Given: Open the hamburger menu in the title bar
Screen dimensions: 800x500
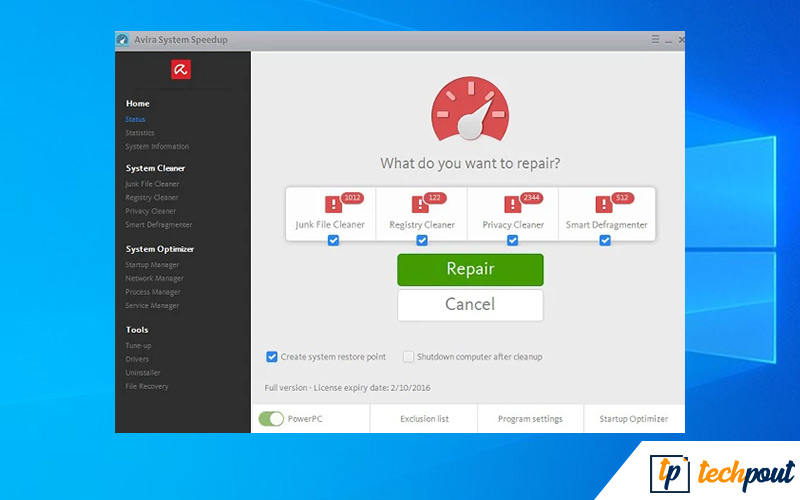Looking at the screenshot, I should pyautogui.click(x=655, y=39).
